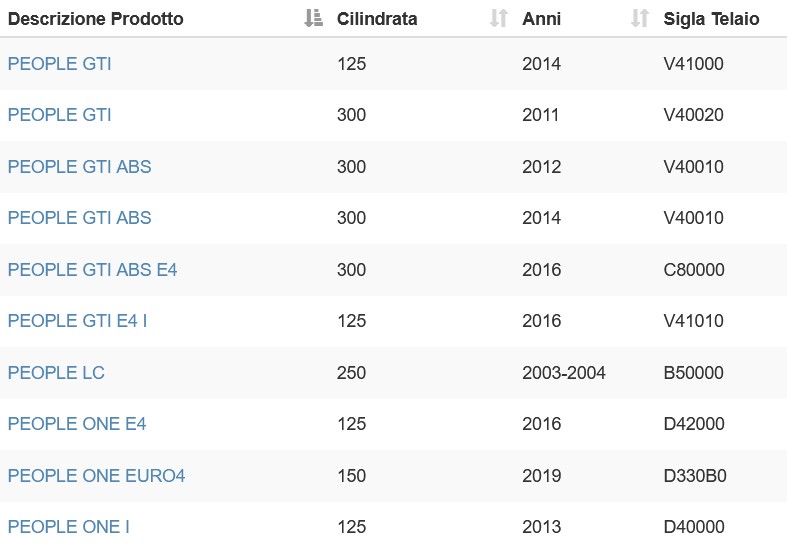The height and width of the screenshot is (546, 787).
Task: Click Anni column header text
Action: pos(541,19)
